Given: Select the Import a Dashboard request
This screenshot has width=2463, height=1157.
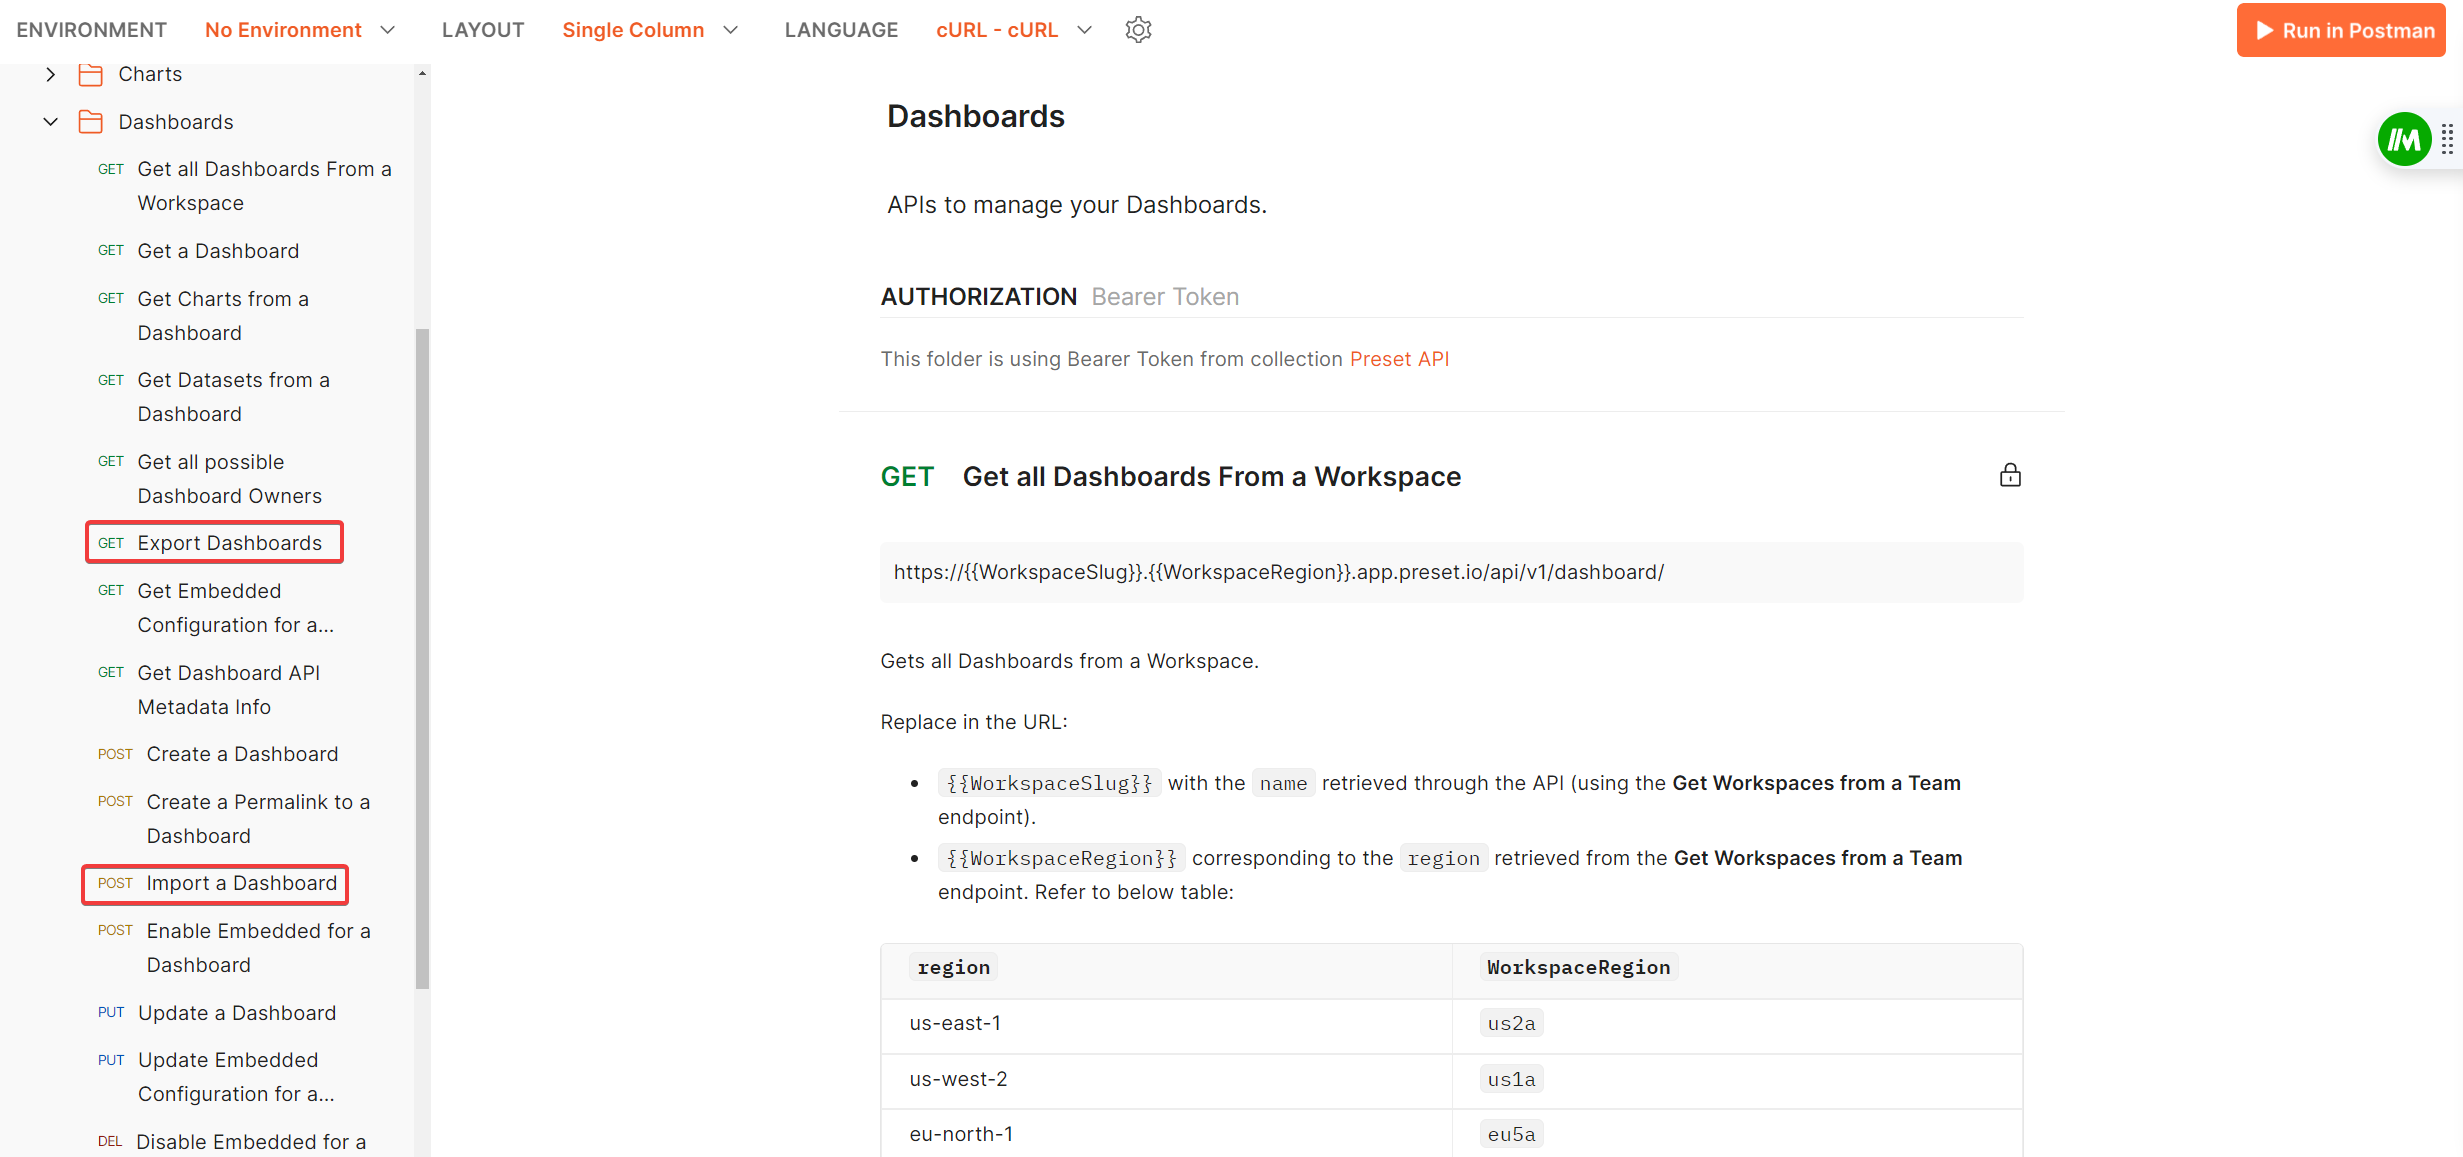Looking at the screenshot, I should tap(240, 883).
